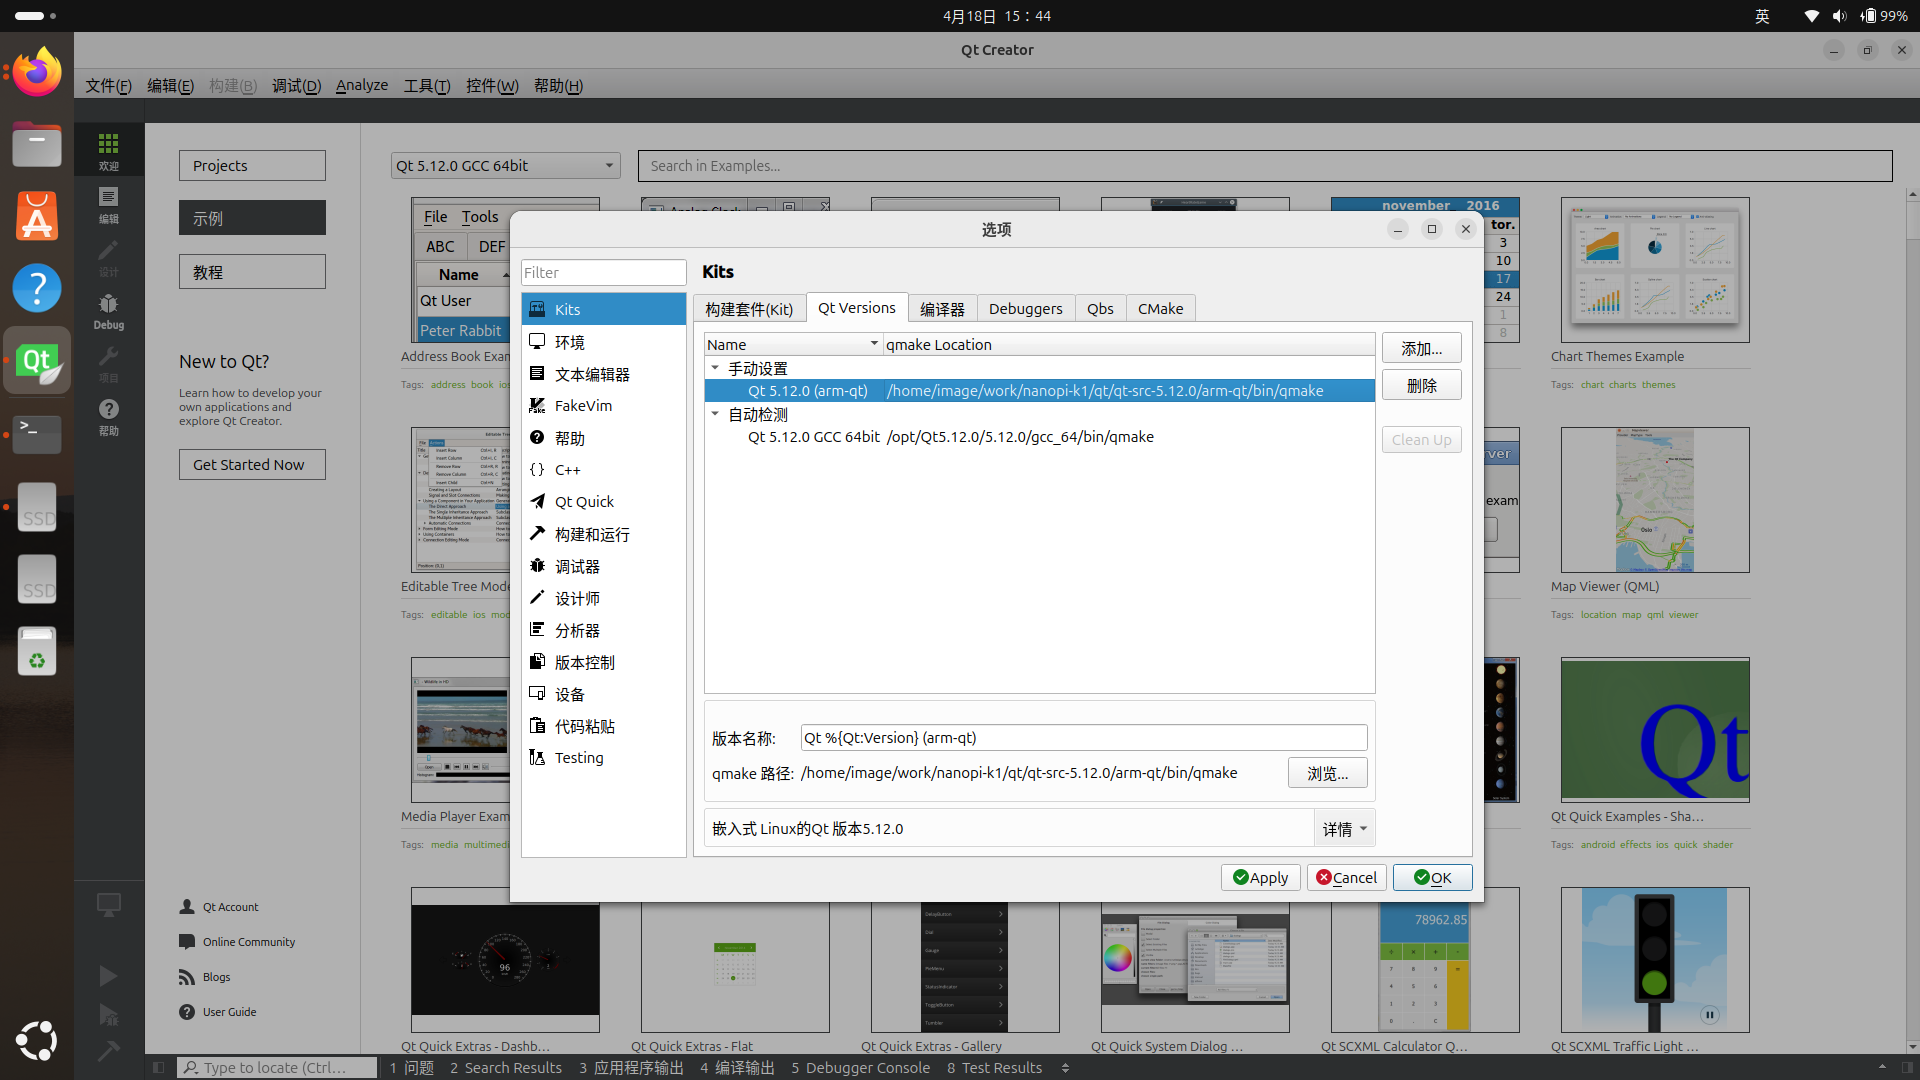
Task: Switch to Debug mode in sidebar
Action: [108, 311]
